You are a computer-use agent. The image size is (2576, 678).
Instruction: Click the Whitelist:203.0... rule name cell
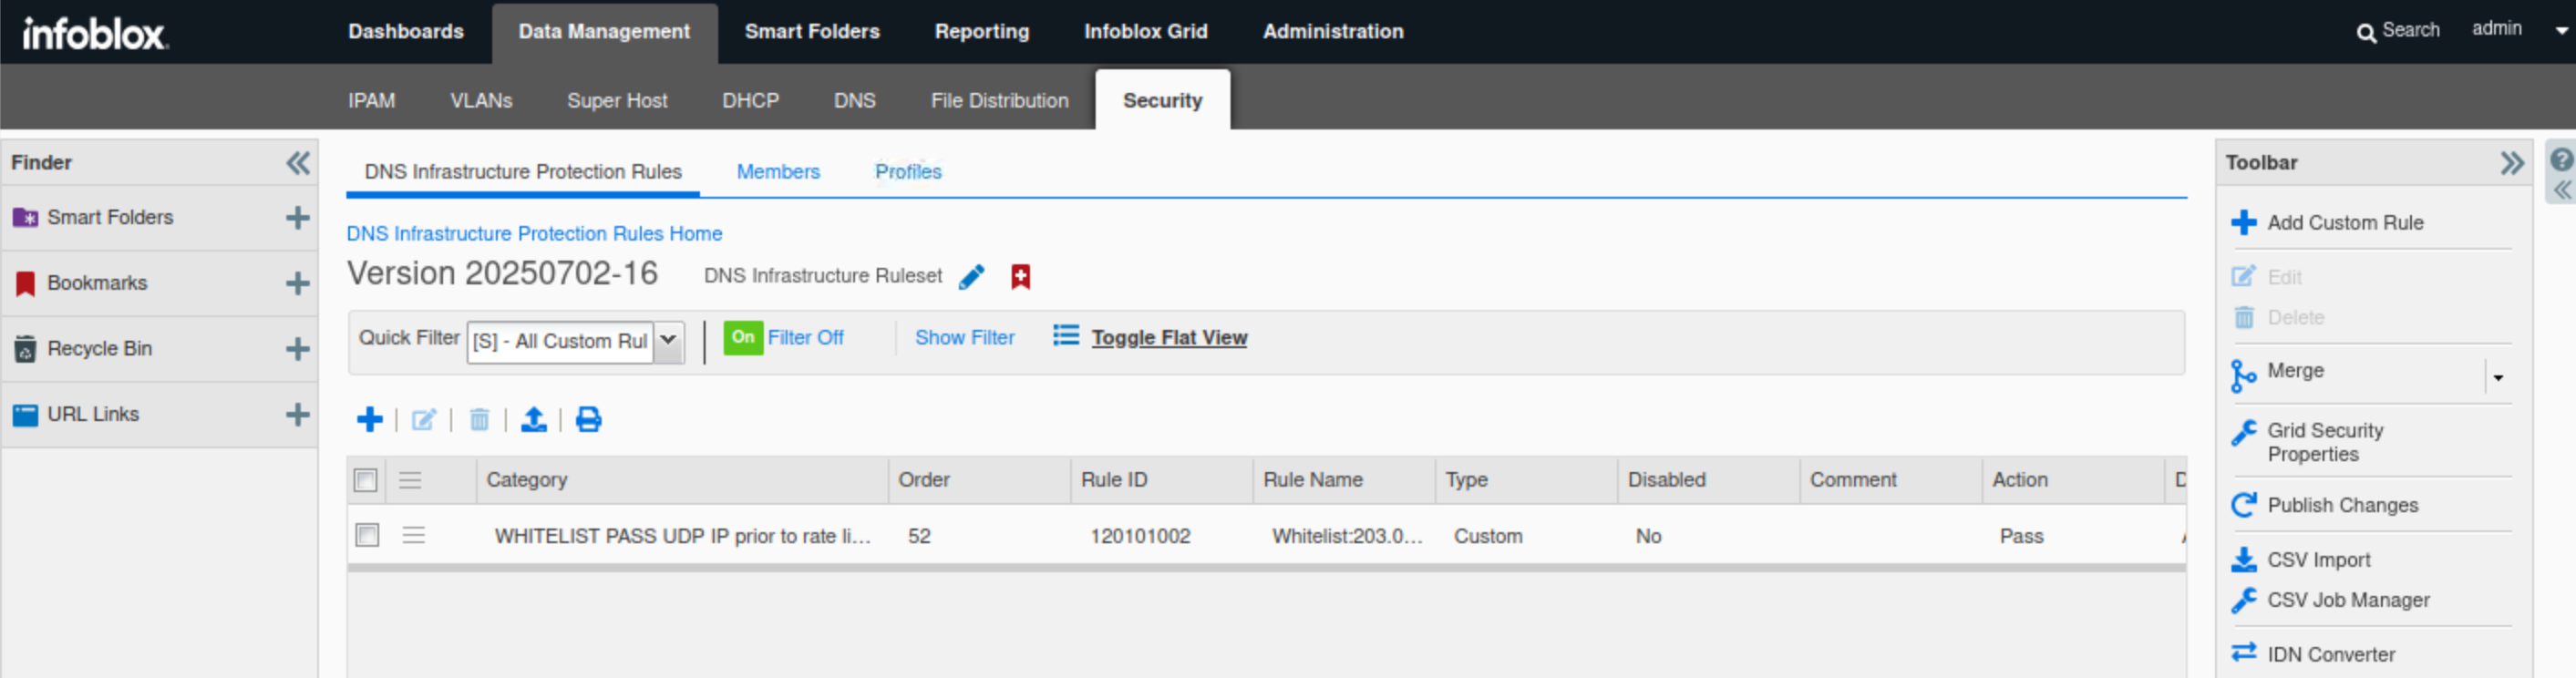point(1347,536)
